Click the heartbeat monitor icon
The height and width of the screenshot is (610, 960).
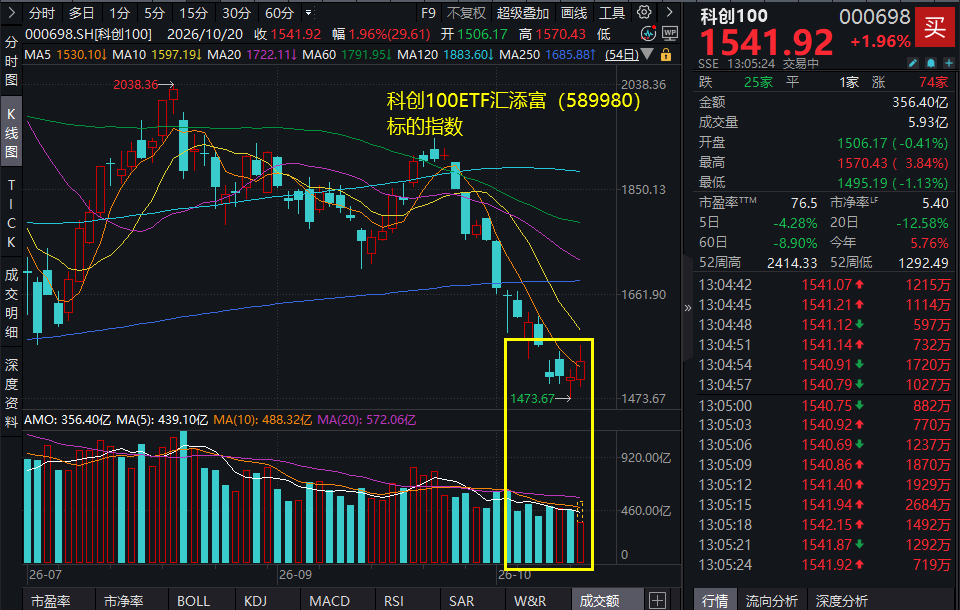pos(648,34)
